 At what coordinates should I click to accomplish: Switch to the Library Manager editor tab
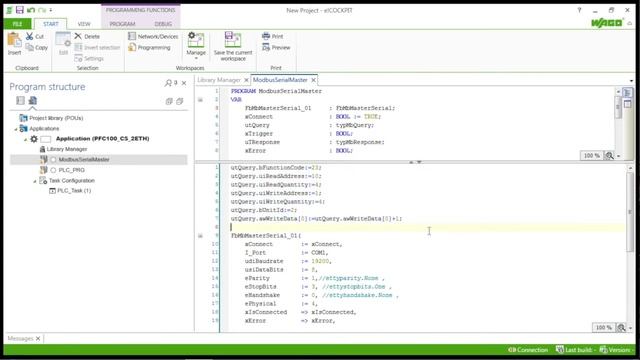[x=219, y=80]
